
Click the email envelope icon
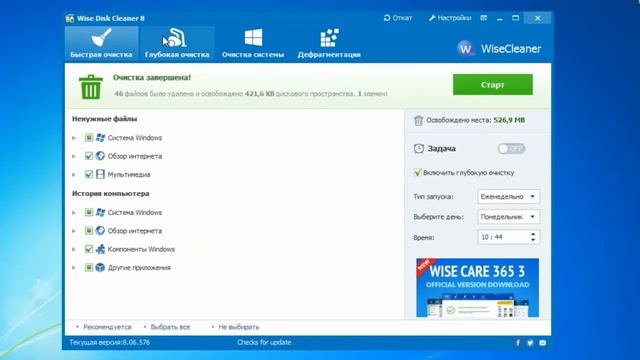542,343
